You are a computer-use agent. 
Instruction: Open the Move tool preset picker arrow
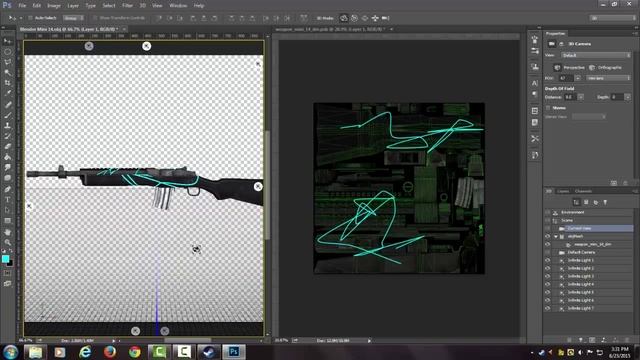(x=21, y=18)
